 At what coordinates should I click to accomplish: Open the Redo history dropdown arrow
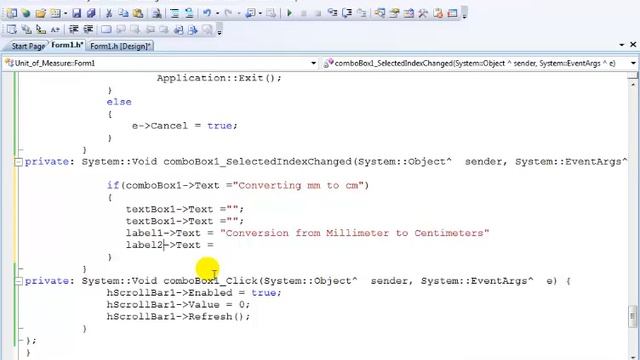click(238, 13)
